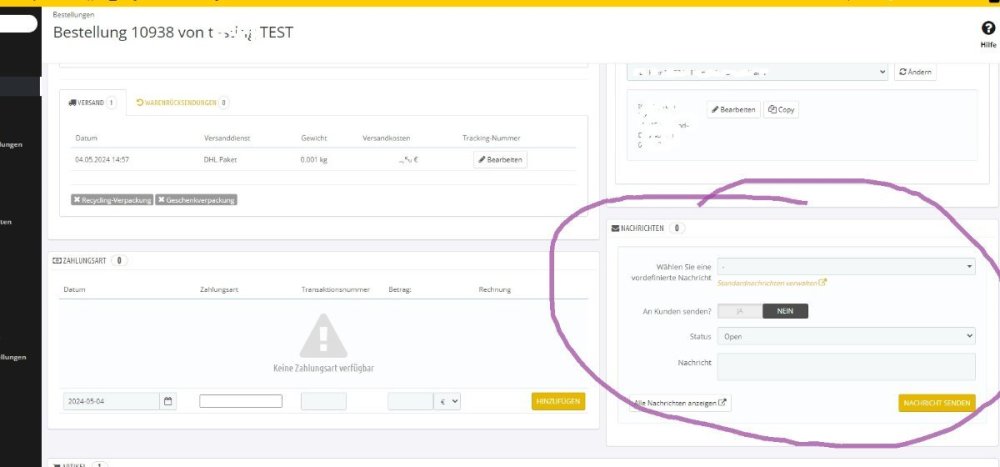Switch to the Warenrücksendungen tab

pos(182,102)
